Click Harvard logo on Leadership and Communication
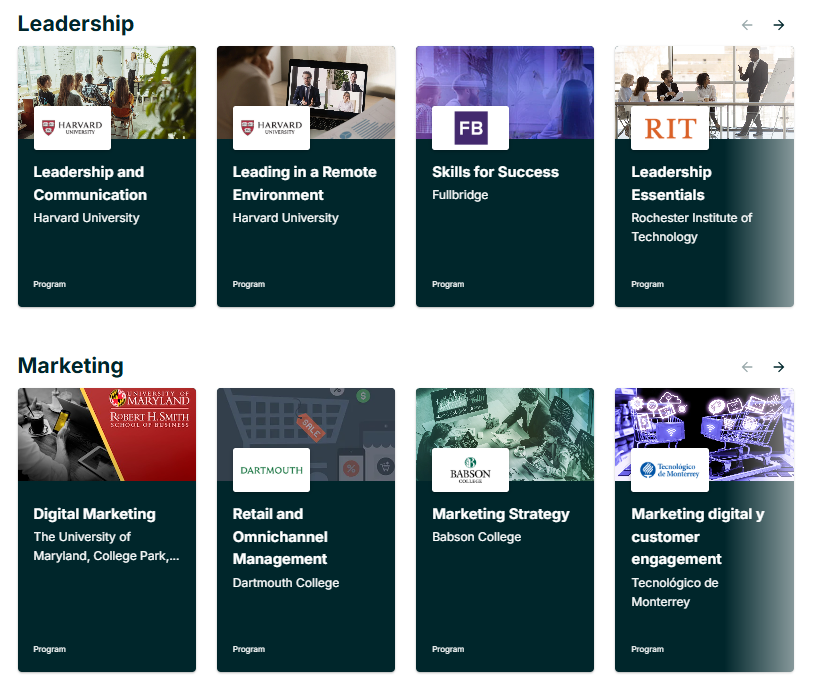Viewport: 817px width, 693px height. point(72,128)
